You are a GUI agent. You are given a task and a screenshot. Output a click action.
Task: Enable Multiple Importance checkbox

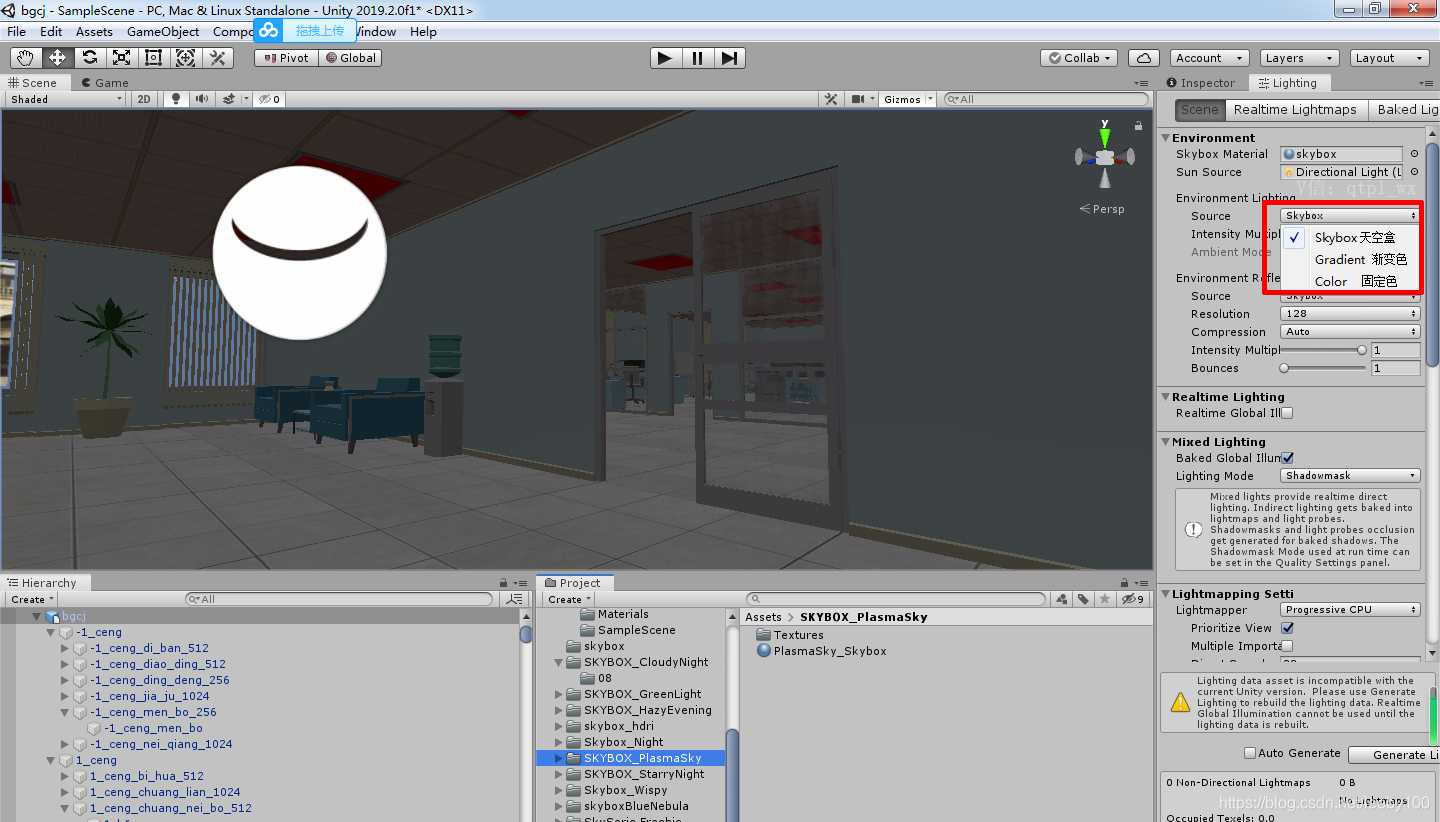click(1287, 646)
